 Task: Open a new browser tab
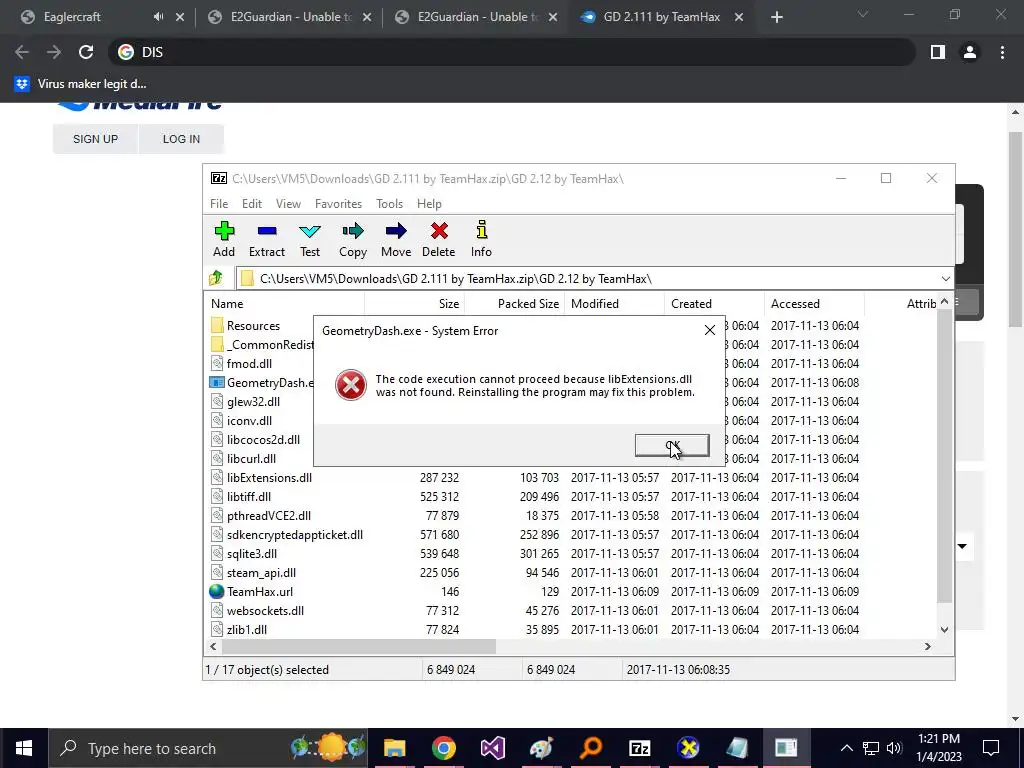tap(776, 17)
